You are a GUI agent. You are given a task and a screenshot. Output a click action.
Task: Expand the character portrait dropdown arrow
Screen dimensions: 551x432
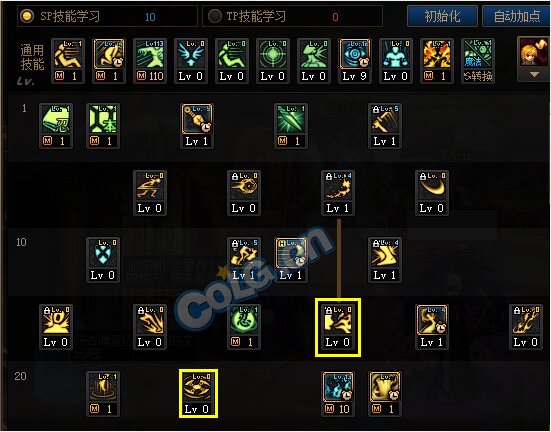(534, 75)
